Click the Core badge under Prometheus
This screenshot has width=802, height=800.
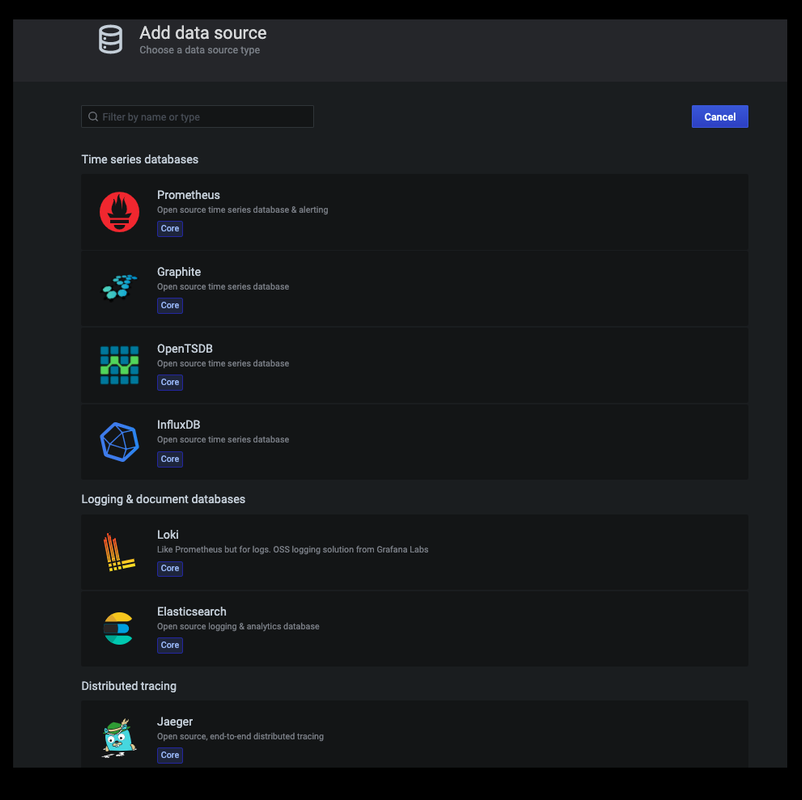click(x=170, y=229)
